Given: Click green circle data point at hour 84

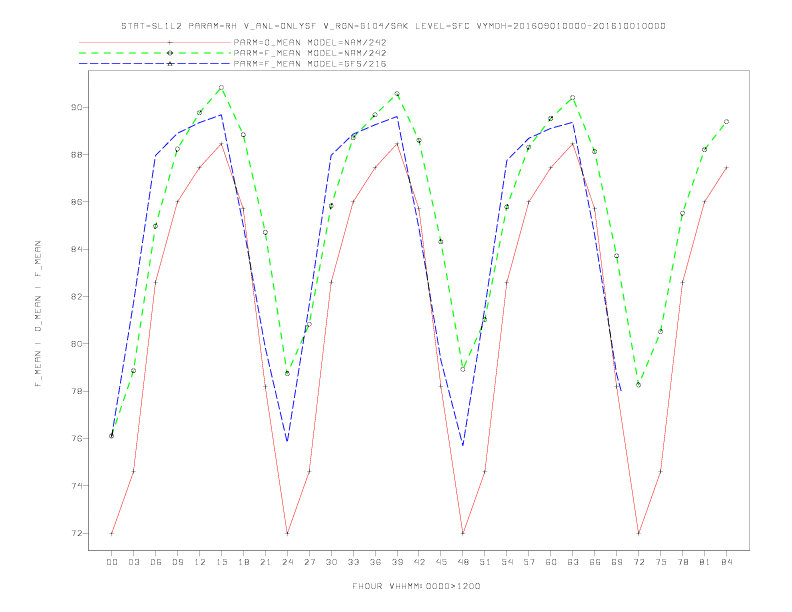Looking at the screenshot, I should coord(726,122).
